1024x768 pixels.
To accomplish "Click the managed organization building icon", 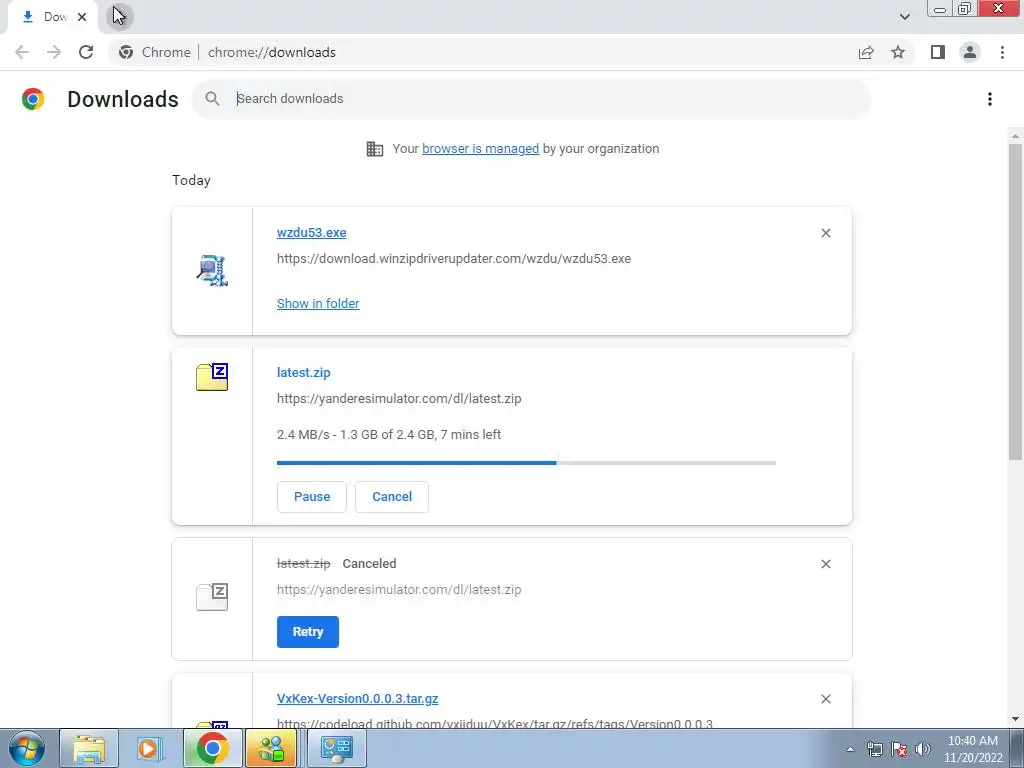I will 375,149.
